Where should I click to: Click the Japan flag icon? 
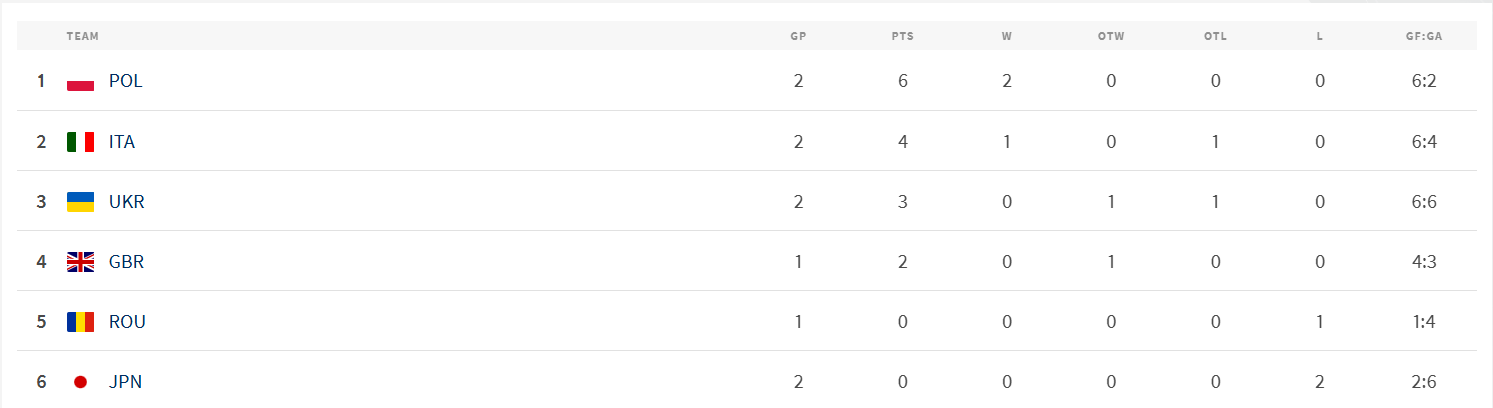(80, 382)
